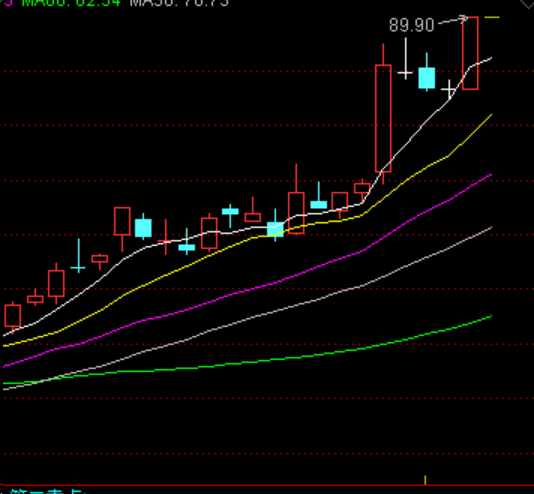This screenshot has height=494, width=534.
Task: Click the short yellow dash beside last candle
Action: (x=492, y=17)
